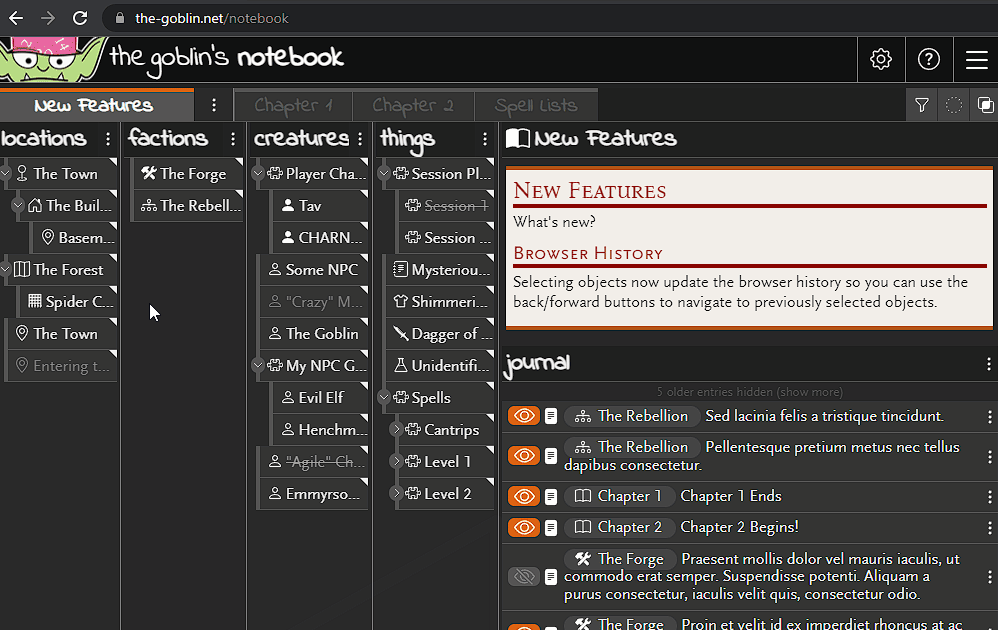
Task: Open the three-dot menu next to the New Features tab
Action: 214,105
